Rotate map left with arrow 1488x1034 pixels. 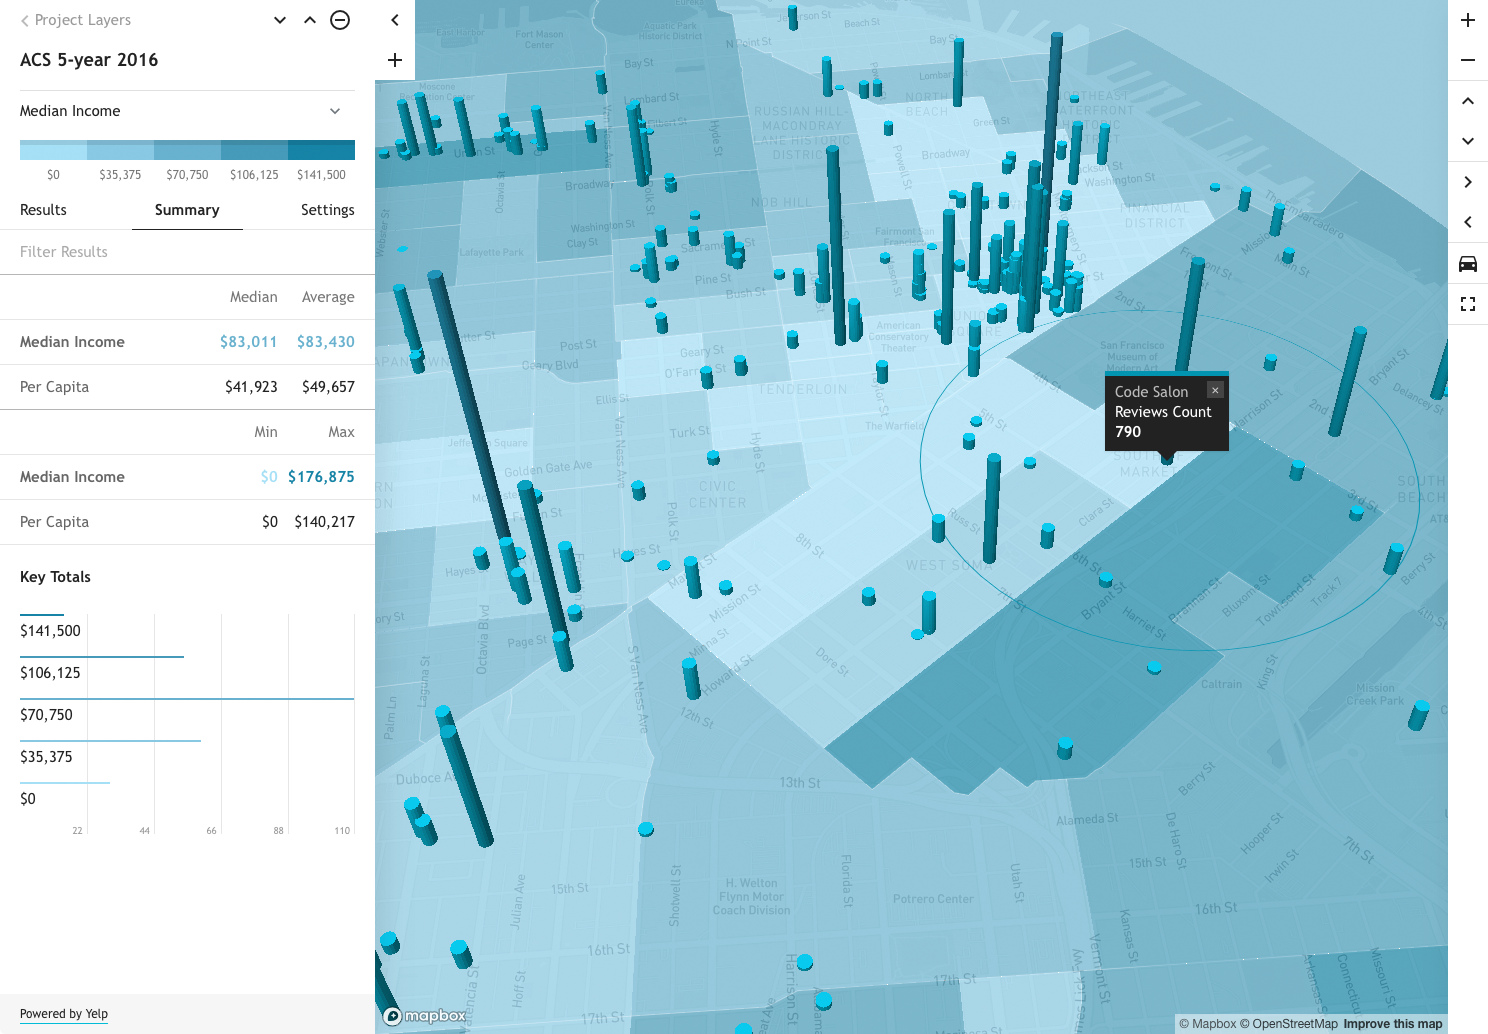pyautogui.click(x=1468, y=222)
